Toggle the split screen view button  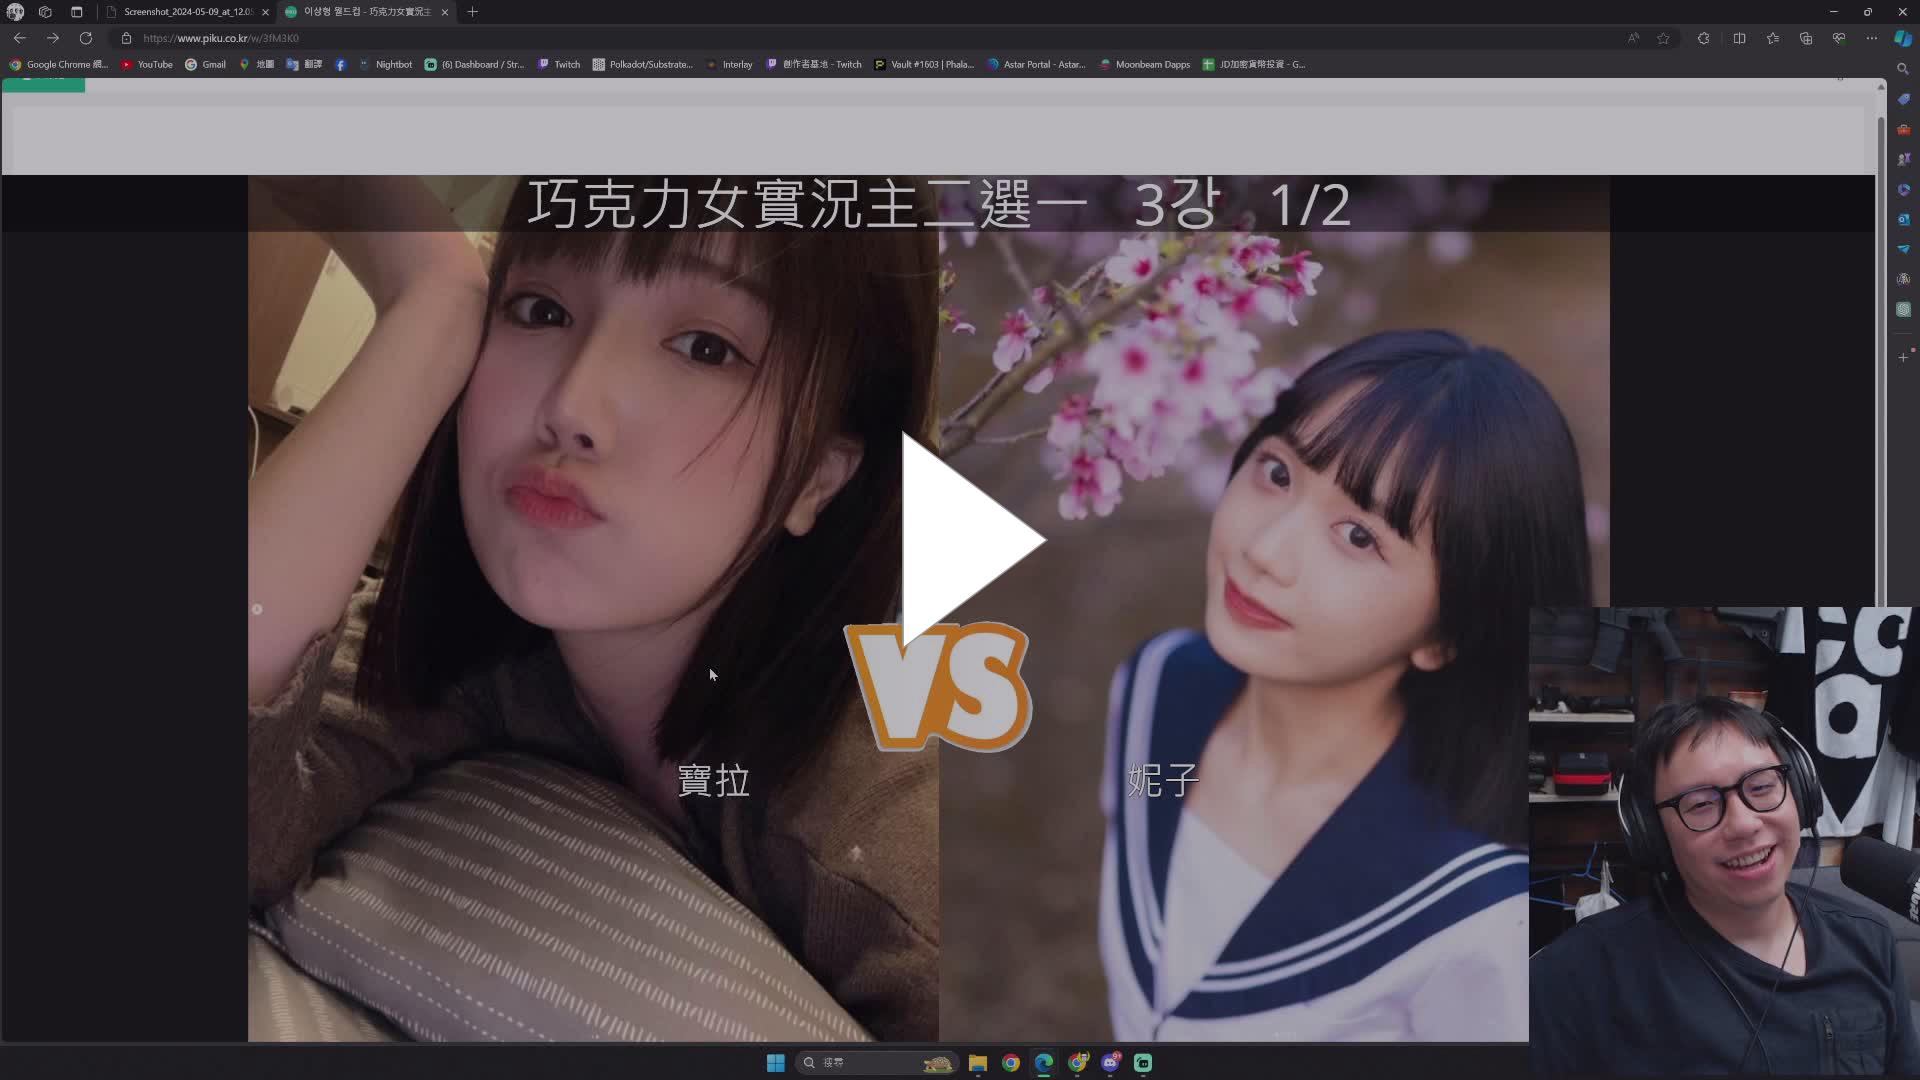1740,38
